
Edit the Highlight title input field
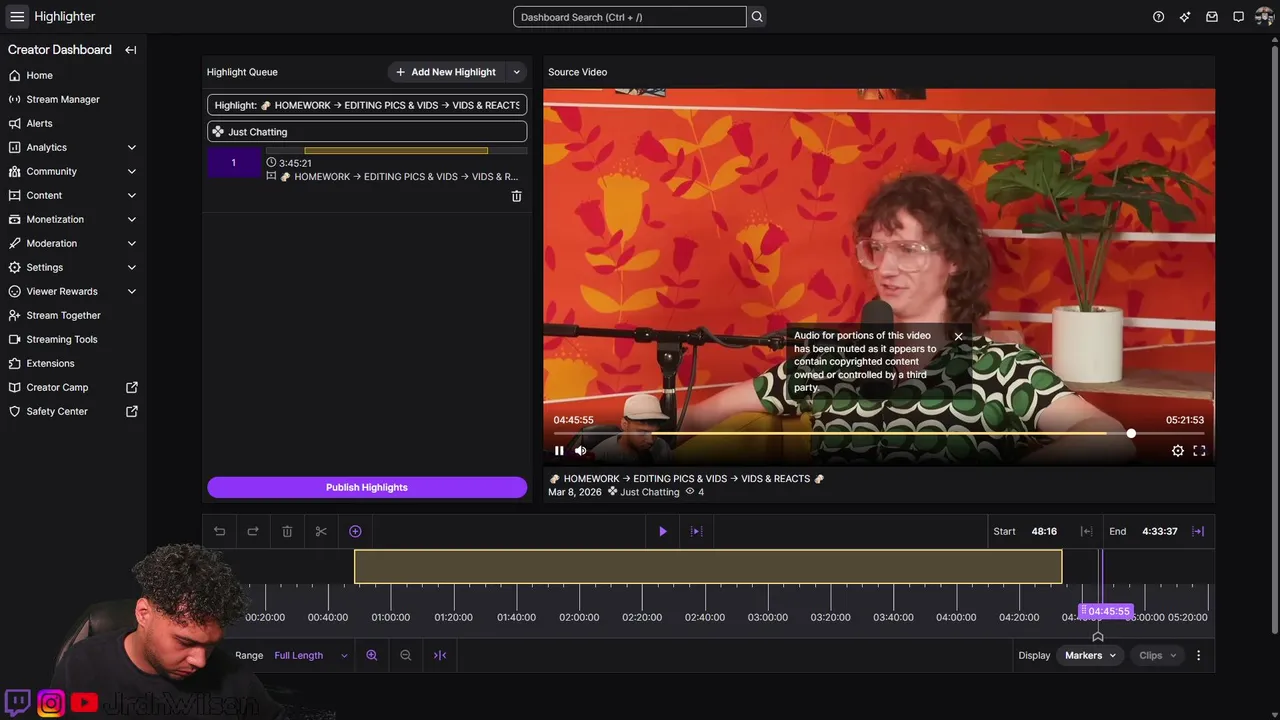(x=367, y=105)
